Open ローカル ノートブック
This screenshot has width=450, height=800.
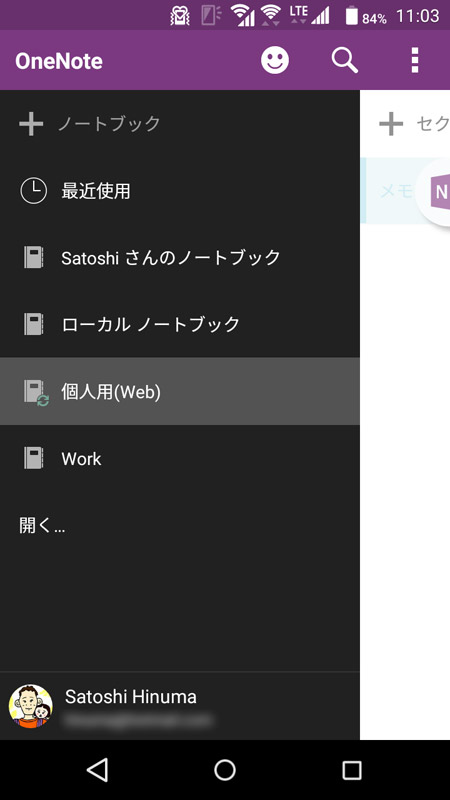(180, 324)
